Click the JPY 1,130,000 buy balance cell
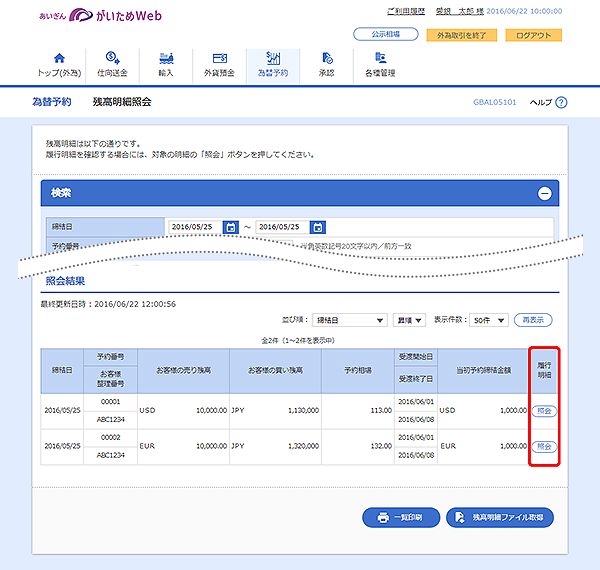 pyautogui.click(x=276, y=410)
